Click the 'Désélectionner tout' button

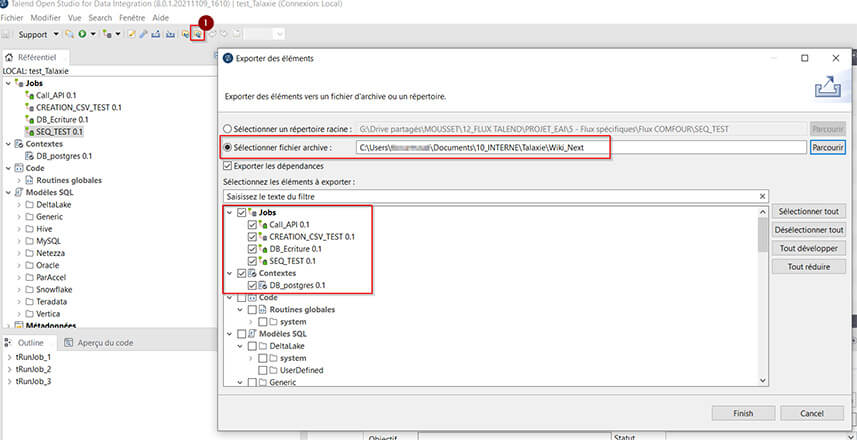(808, 230)
